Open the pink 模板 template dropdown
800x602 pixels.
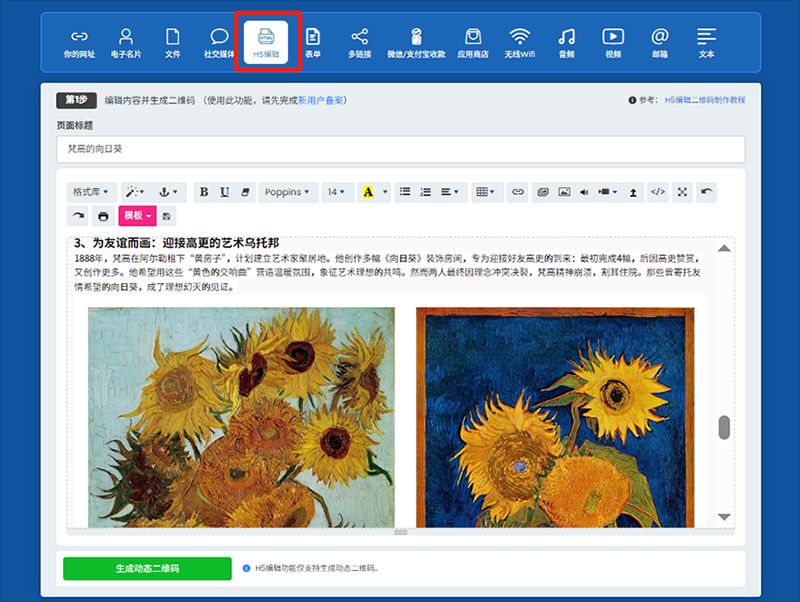(136, 215)
